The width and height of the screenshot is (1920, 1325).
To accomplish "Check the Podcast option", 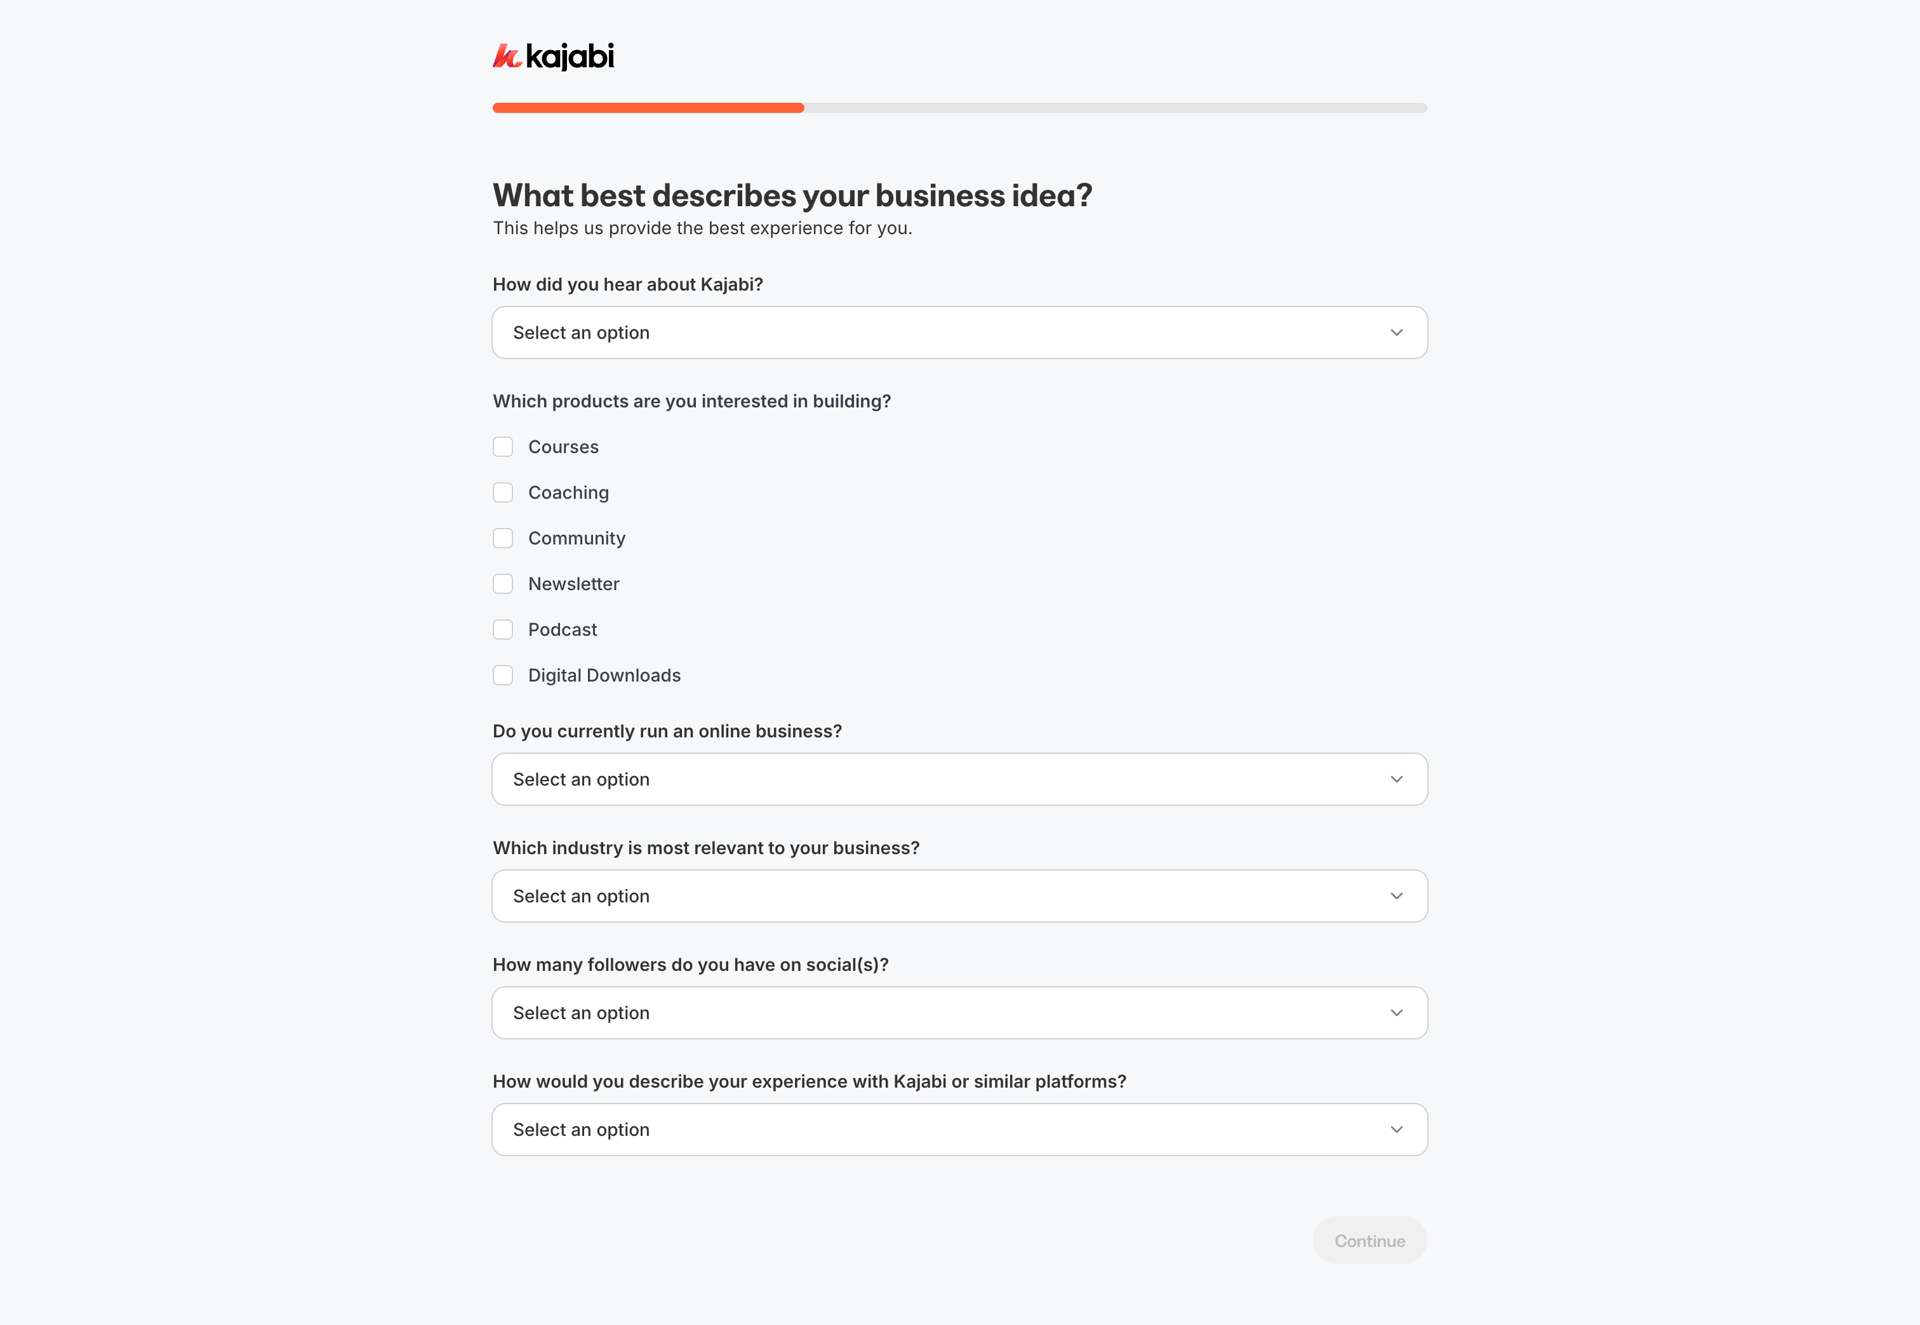I will click(503, 629).
